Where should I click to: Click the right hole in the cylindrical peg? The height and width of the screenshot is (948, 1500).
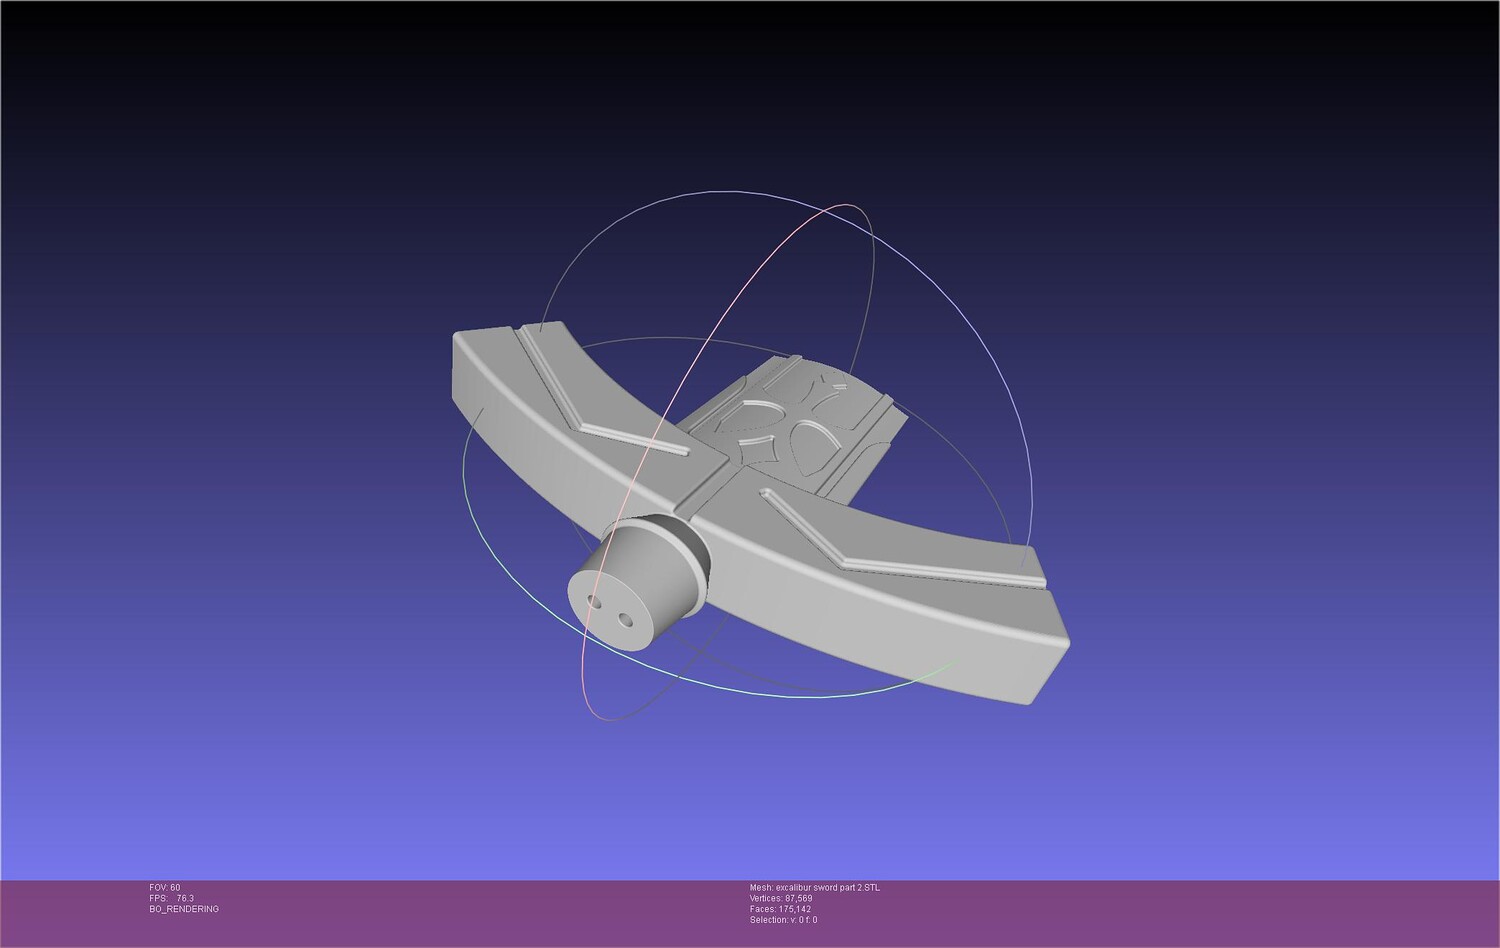[x=627, y=621]
